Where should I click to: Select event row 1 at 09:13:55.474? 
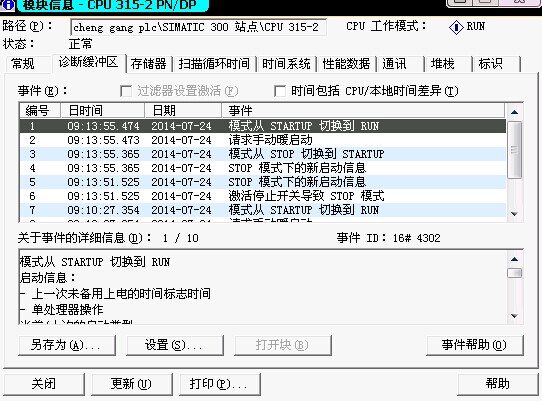263,126
